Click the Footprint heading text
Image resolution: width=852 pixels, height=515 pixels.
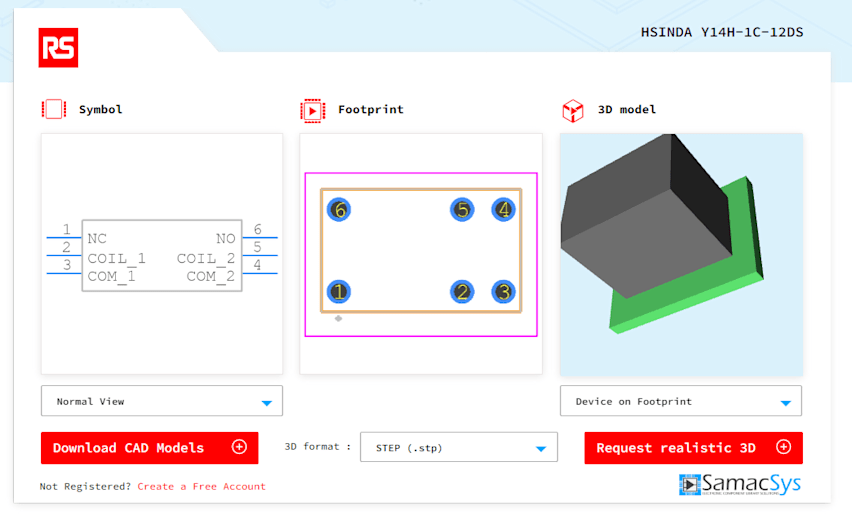[x=371, y=109]
